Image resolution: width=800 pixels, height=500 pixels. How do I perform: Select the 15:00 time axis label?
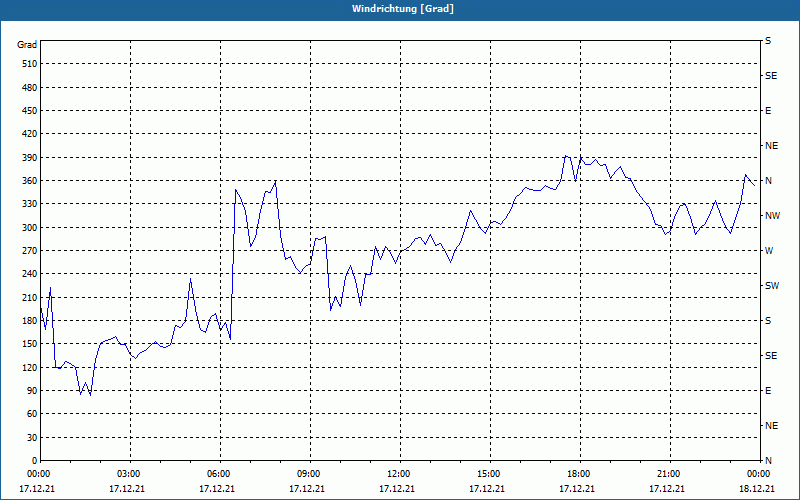point(489,474)
